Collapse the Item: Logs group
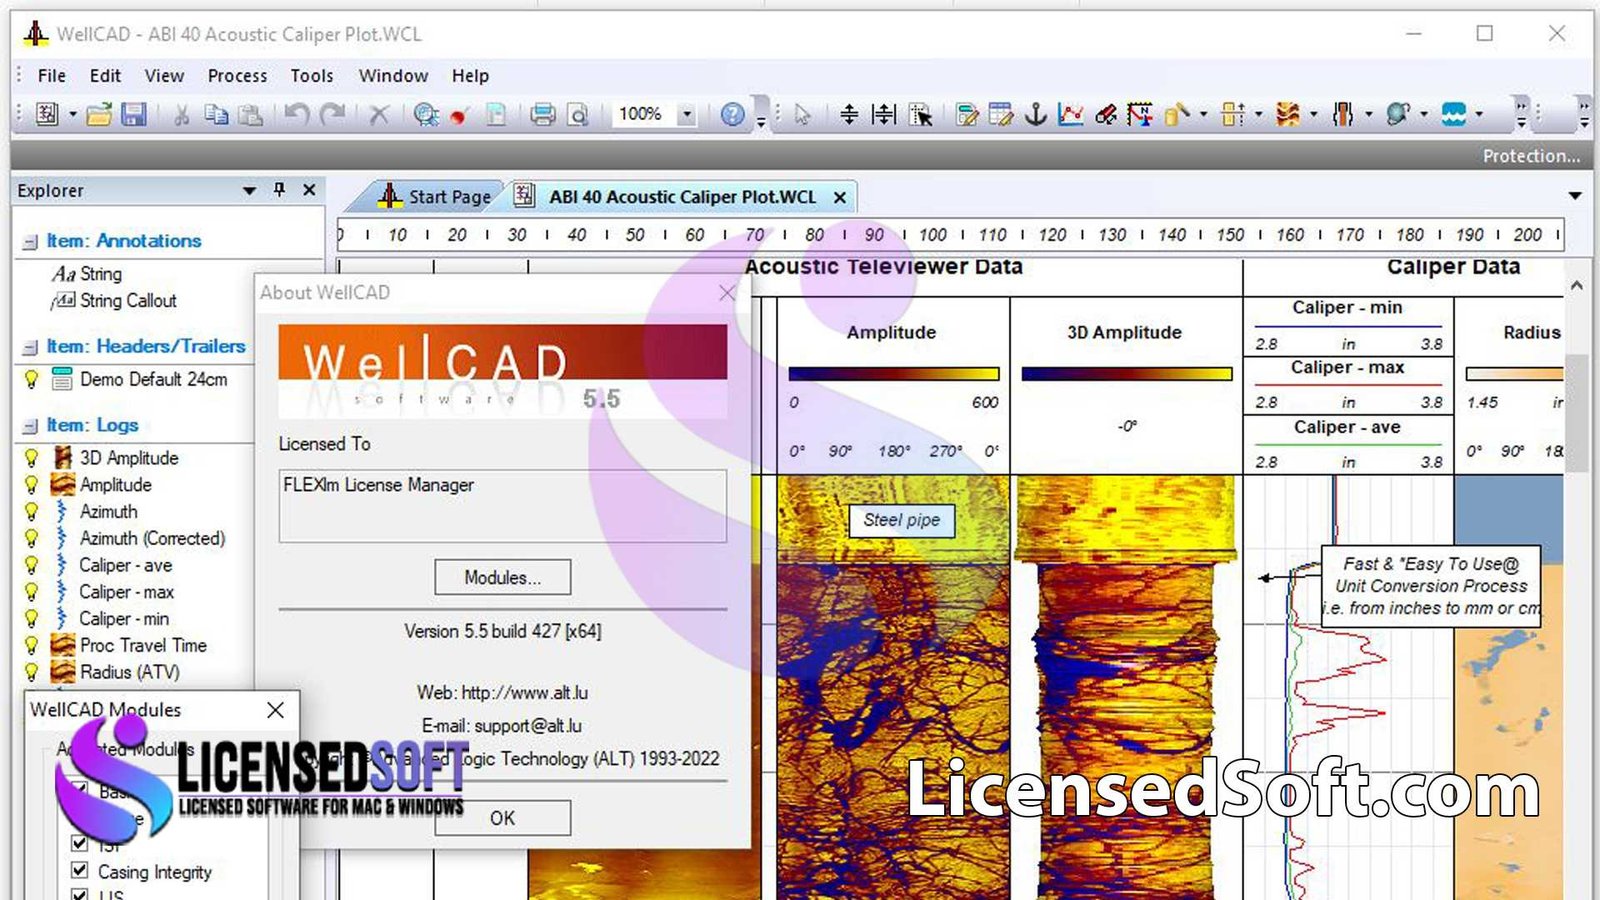 pyautogui.click(x=30, y=427)
